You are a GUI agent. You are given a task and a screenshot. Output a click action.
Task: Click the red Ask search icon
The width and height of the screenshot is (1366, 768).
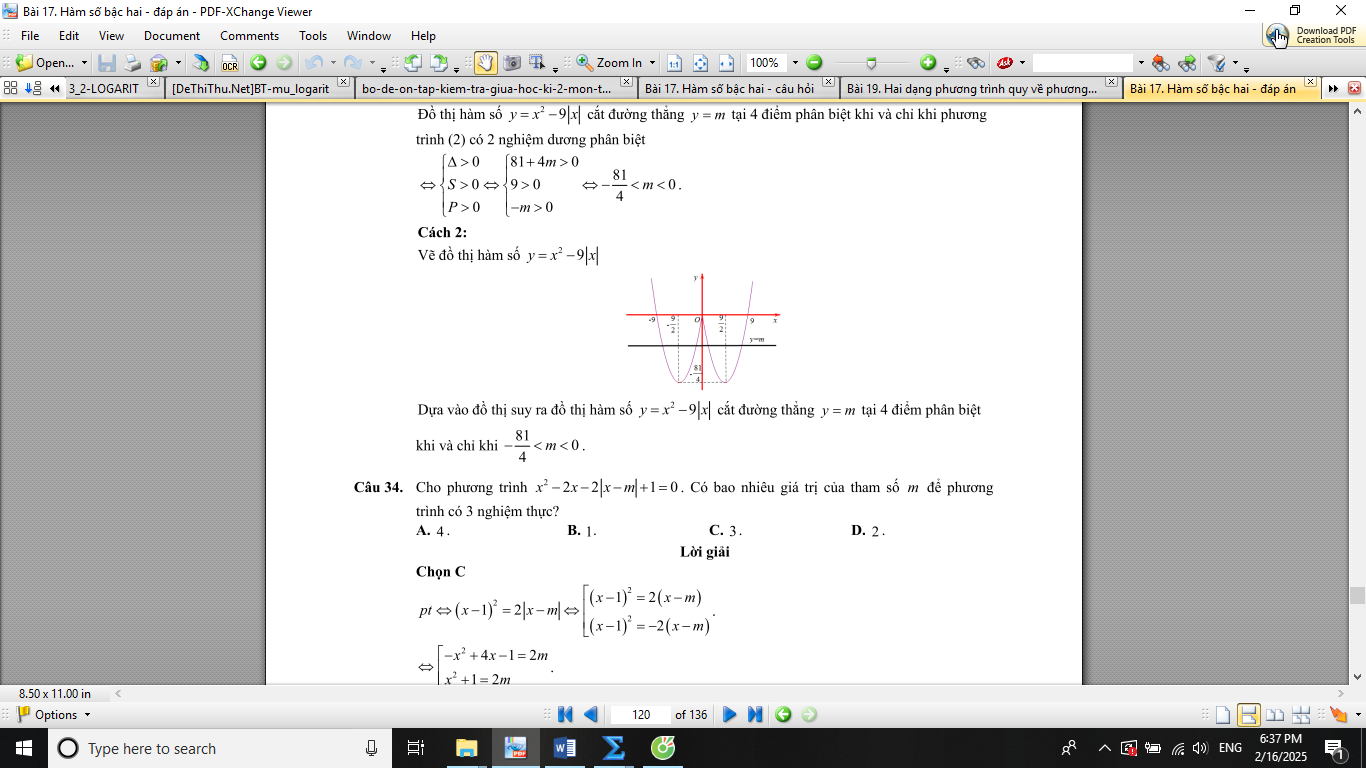1005,63
